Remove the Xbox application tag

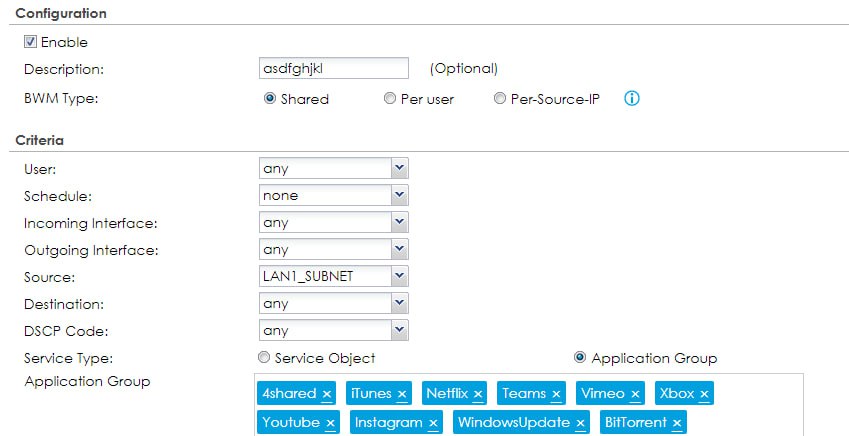click(704, 394)
